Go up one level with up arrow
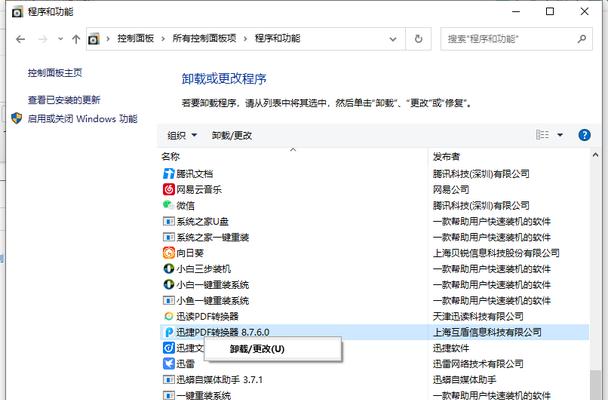Image resolution: width=608 pixels, height=400 pixels. tap(76, 39)
